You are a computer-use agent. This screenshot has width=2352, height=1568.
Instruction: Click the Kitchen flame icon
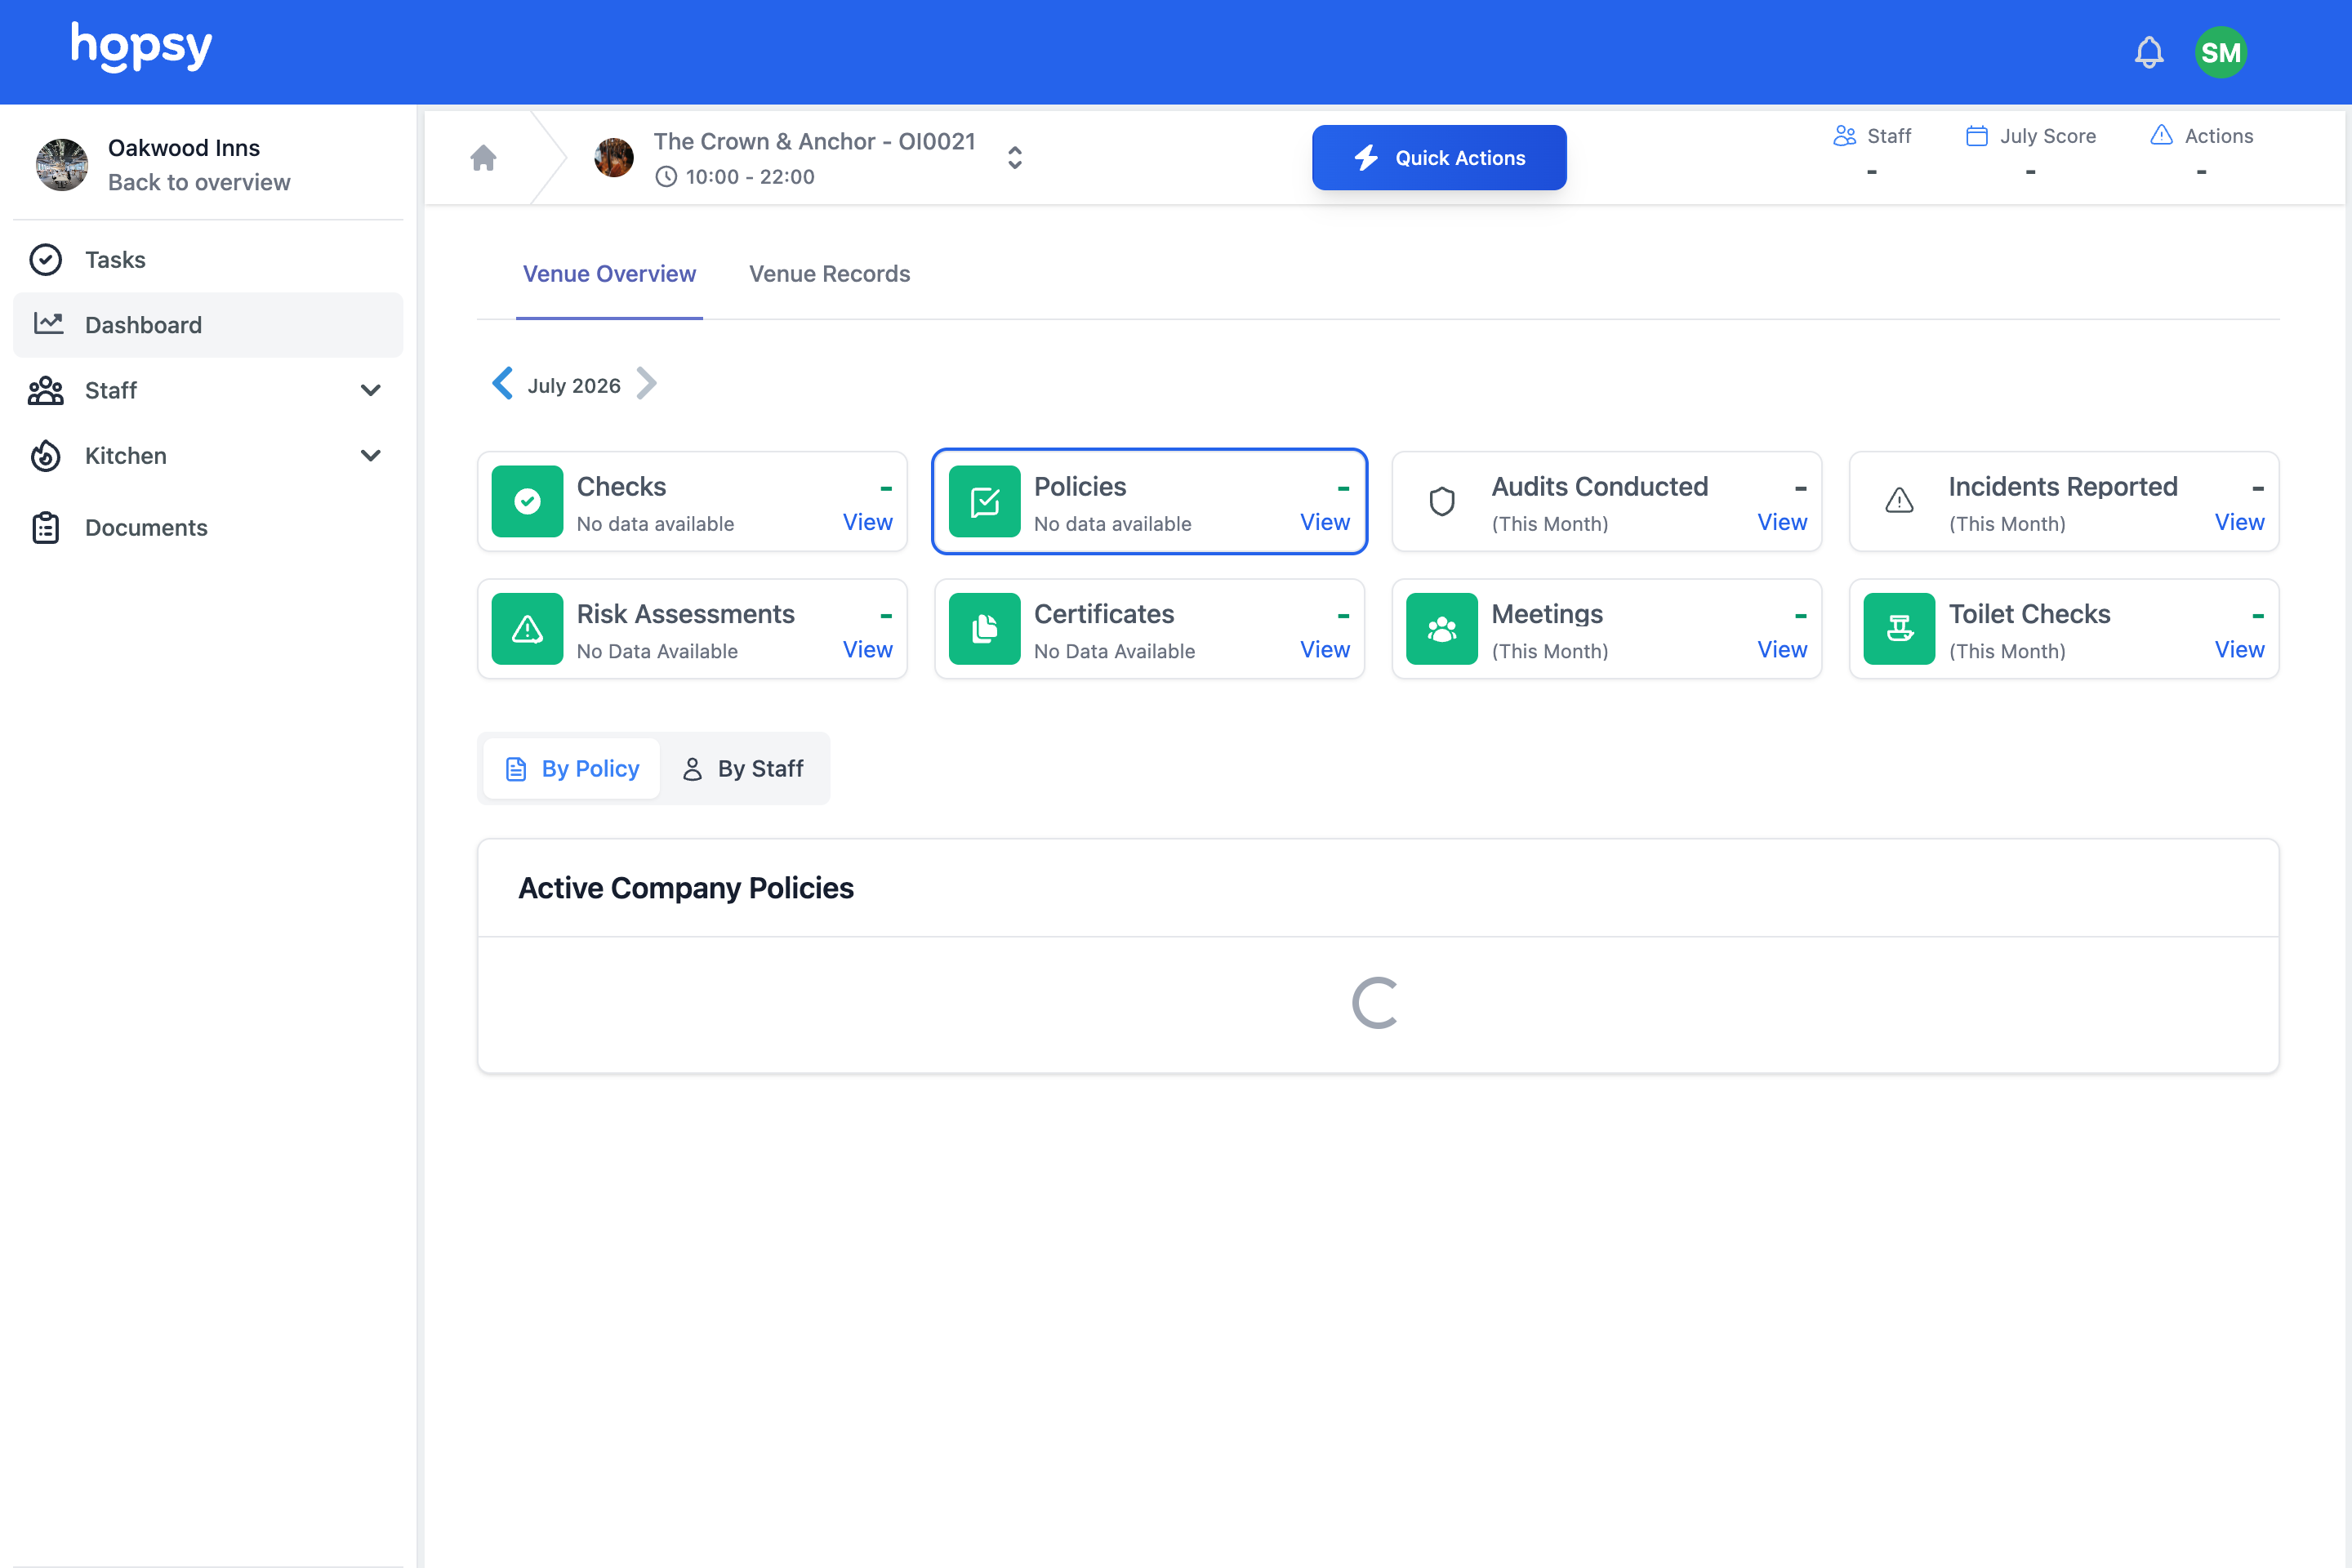(46, 456)
